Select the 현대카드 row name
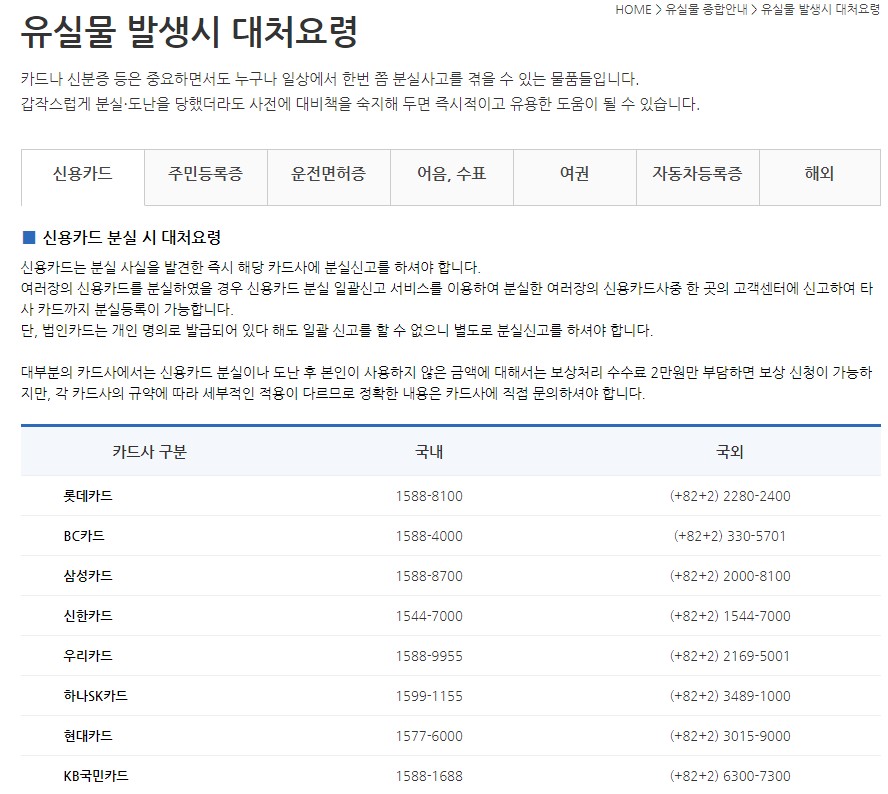This screenshot has height=794, width=888. (88, 736)
